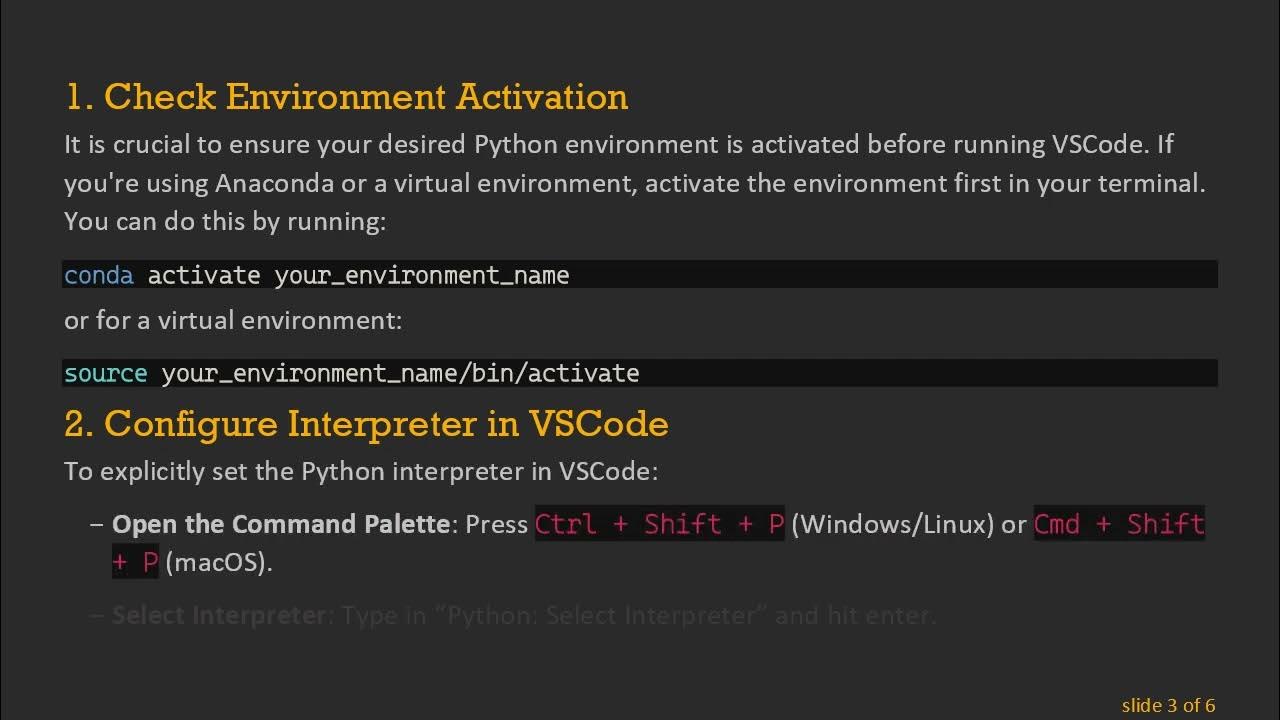Click "You can do this by running:" text

pos(224,221)
